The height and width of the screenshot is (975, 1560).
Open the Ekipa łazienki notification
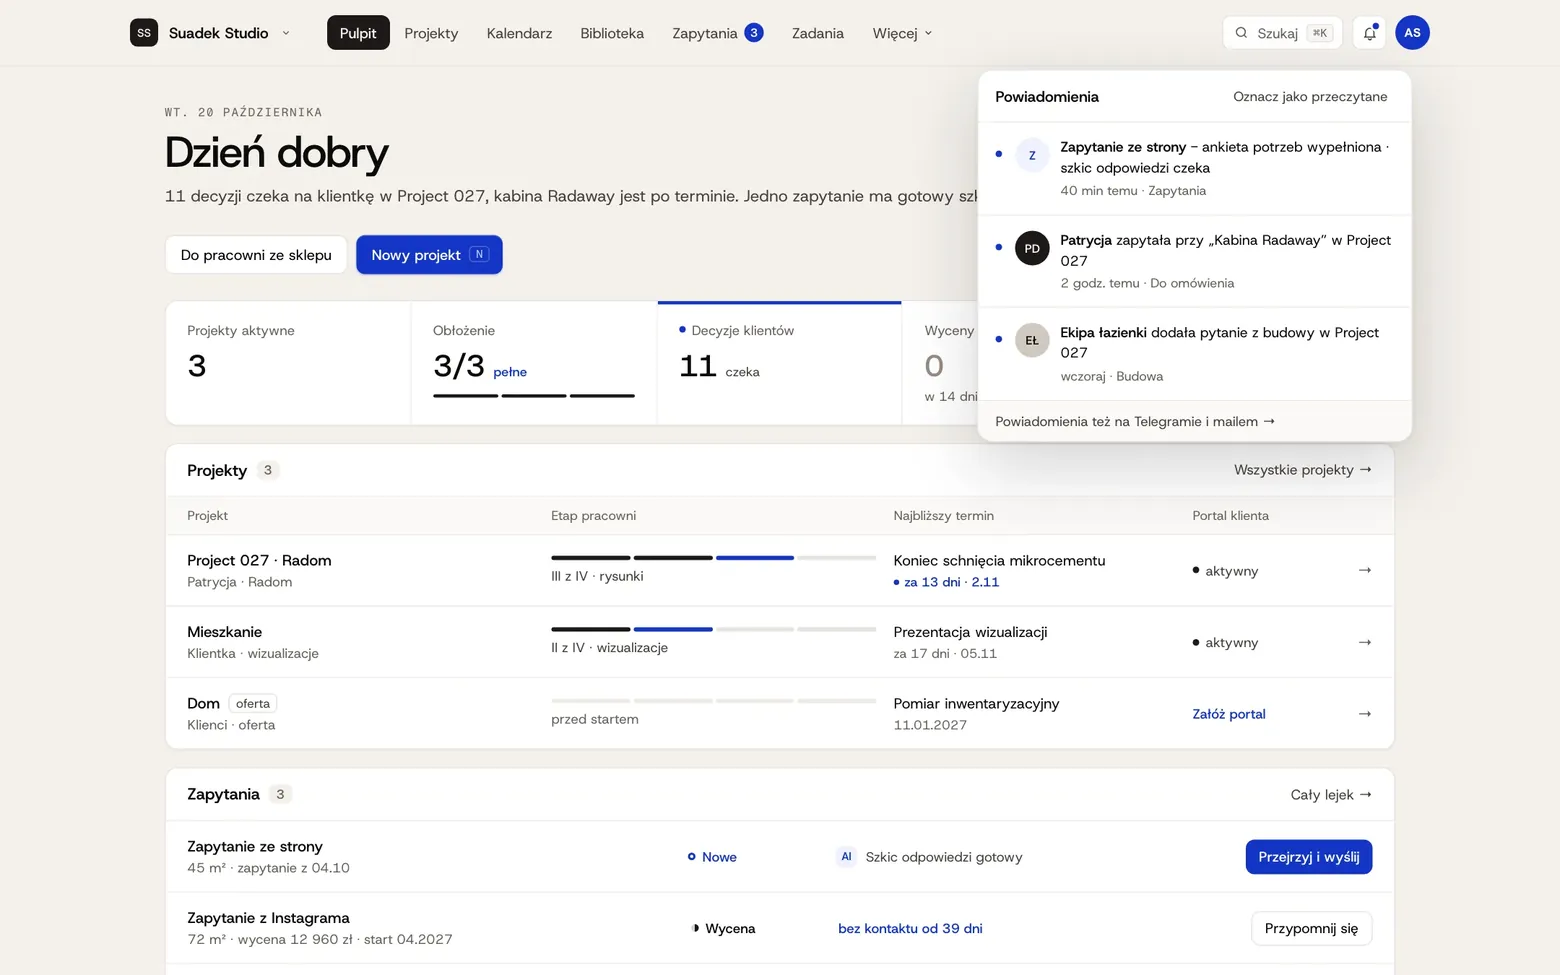click(1195, 354)
